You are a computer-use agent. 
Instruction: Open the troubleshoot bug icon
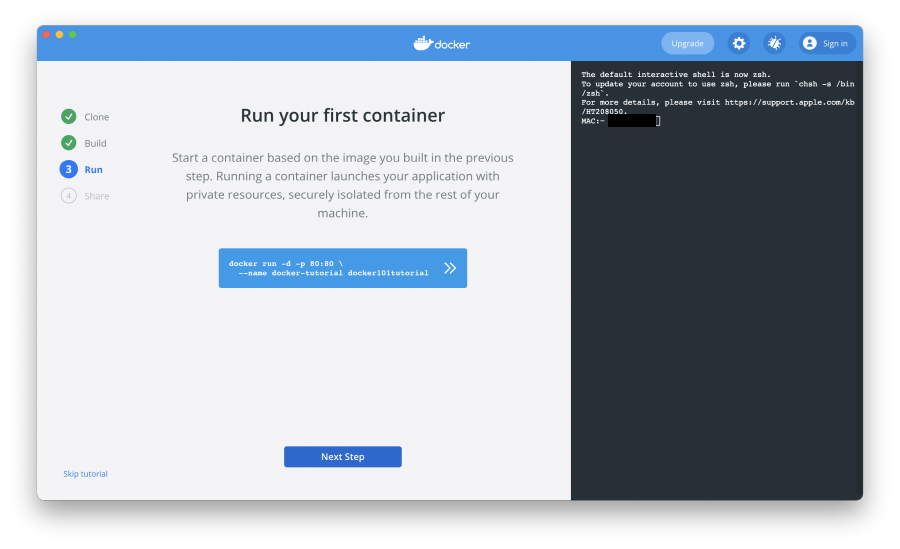774,43
